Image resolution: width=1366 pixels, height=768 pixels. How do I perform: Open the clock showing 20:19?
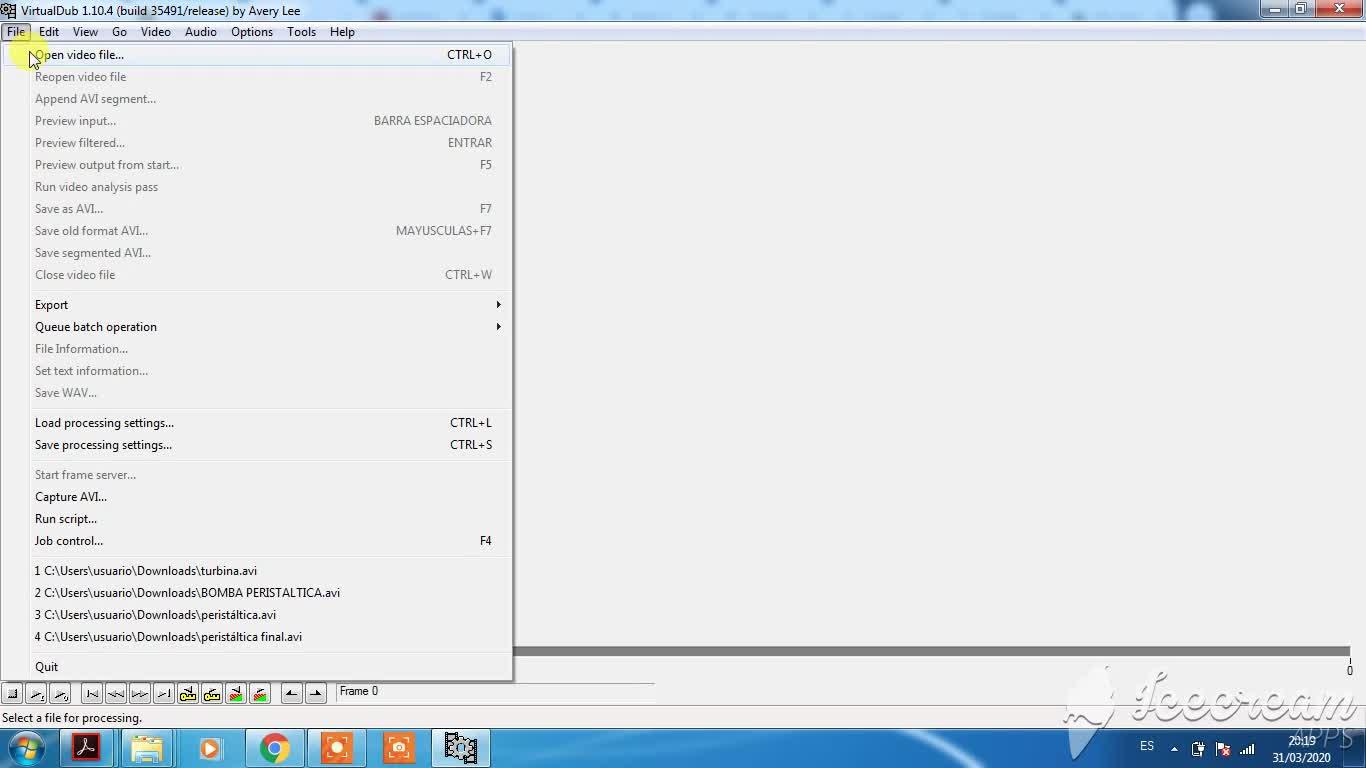click(1302, 749)
